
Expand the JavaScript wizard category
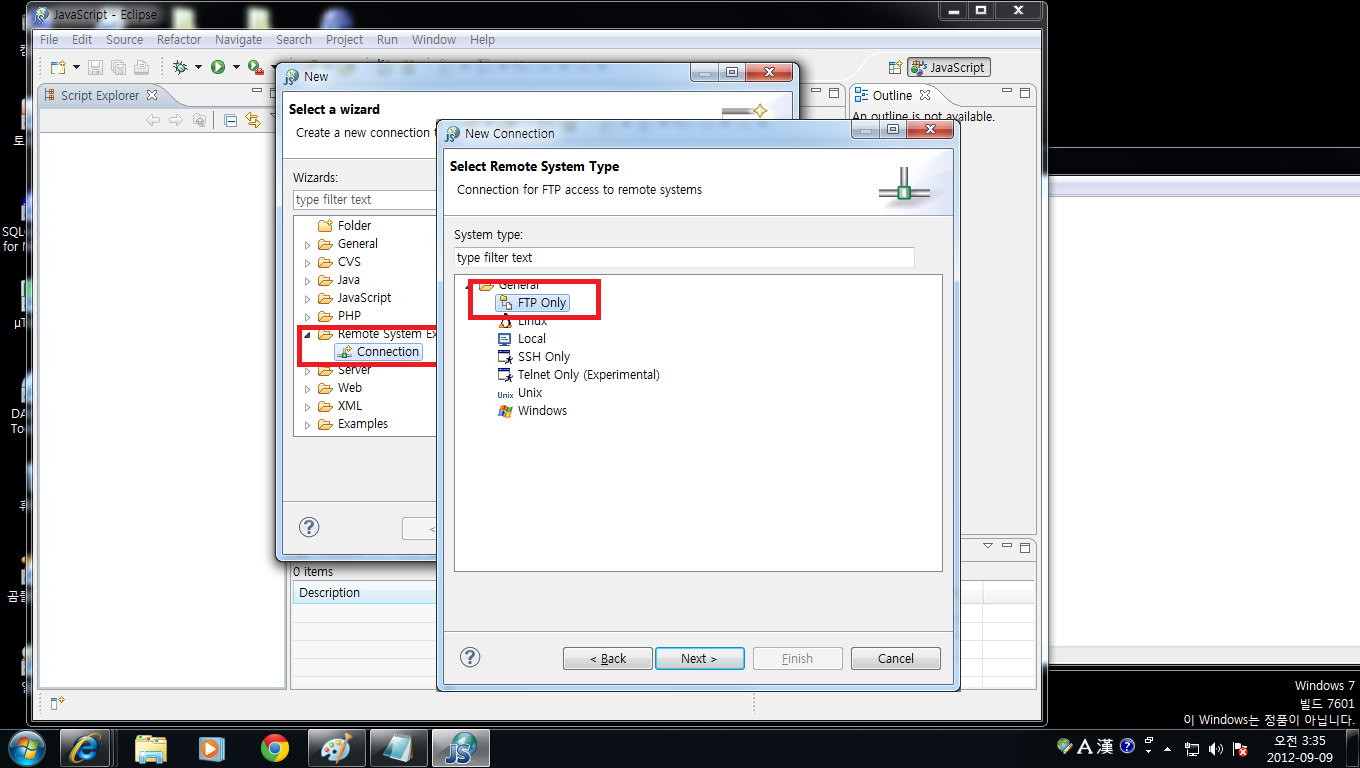(x=308, y=298)
